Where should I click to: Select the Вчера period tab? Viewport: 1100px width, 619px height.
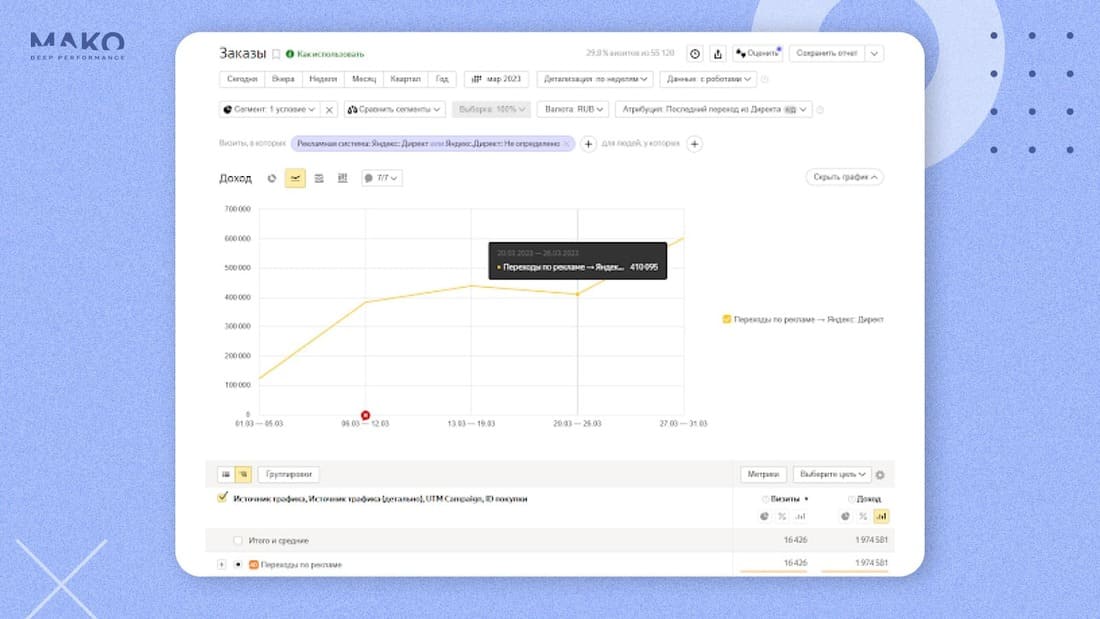283,79
